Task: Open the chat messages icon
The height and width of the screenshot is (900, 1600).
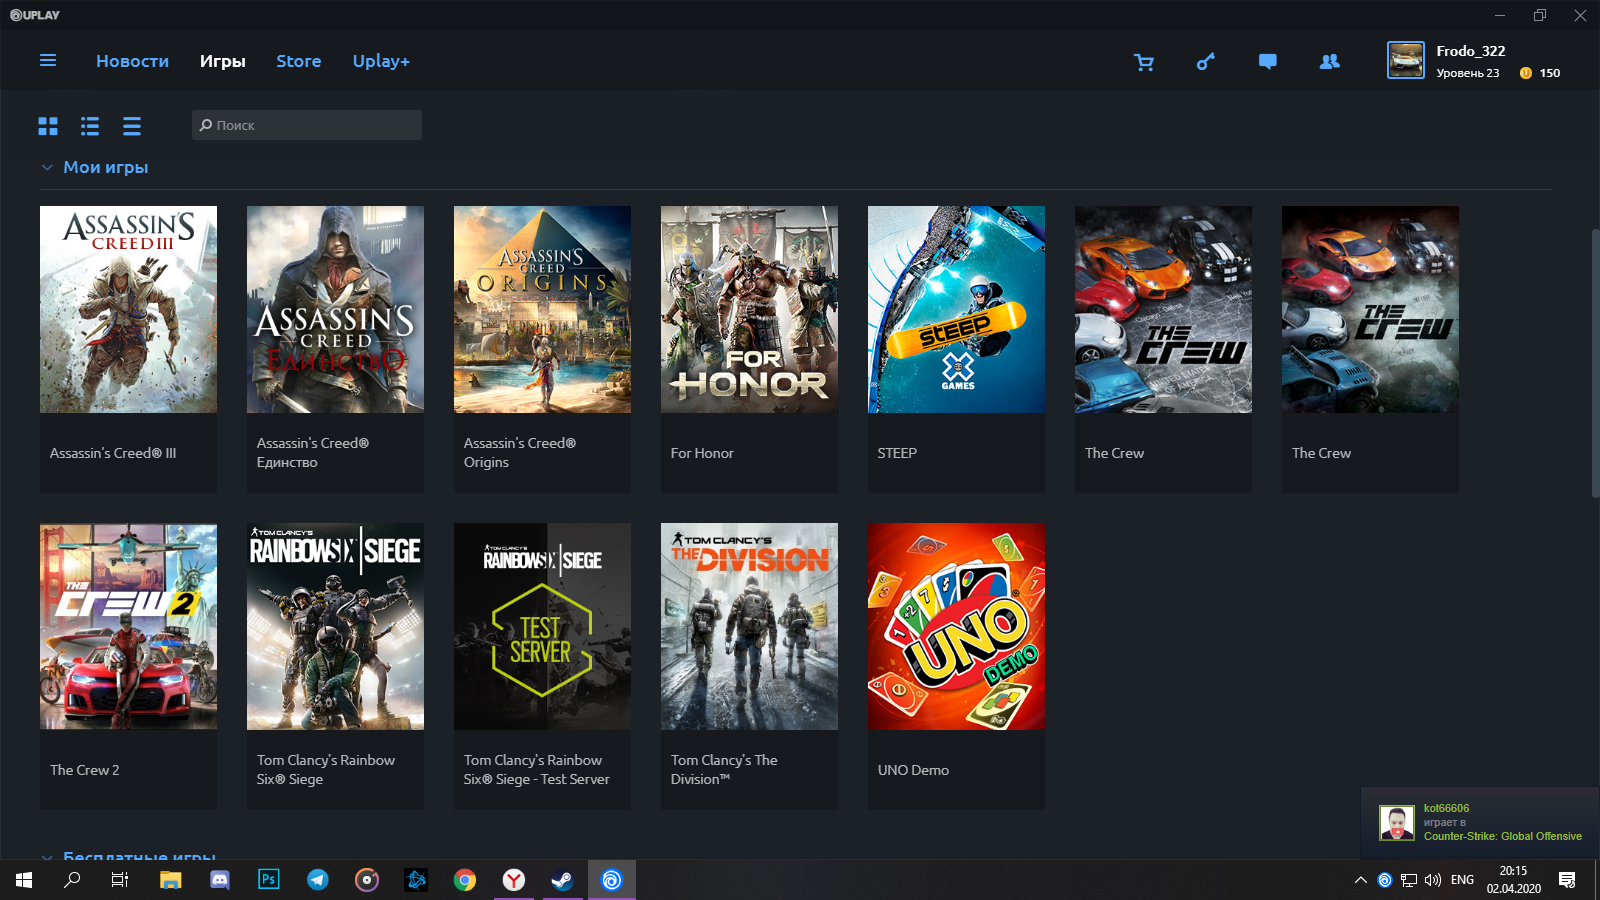Action: point(1267,62)
